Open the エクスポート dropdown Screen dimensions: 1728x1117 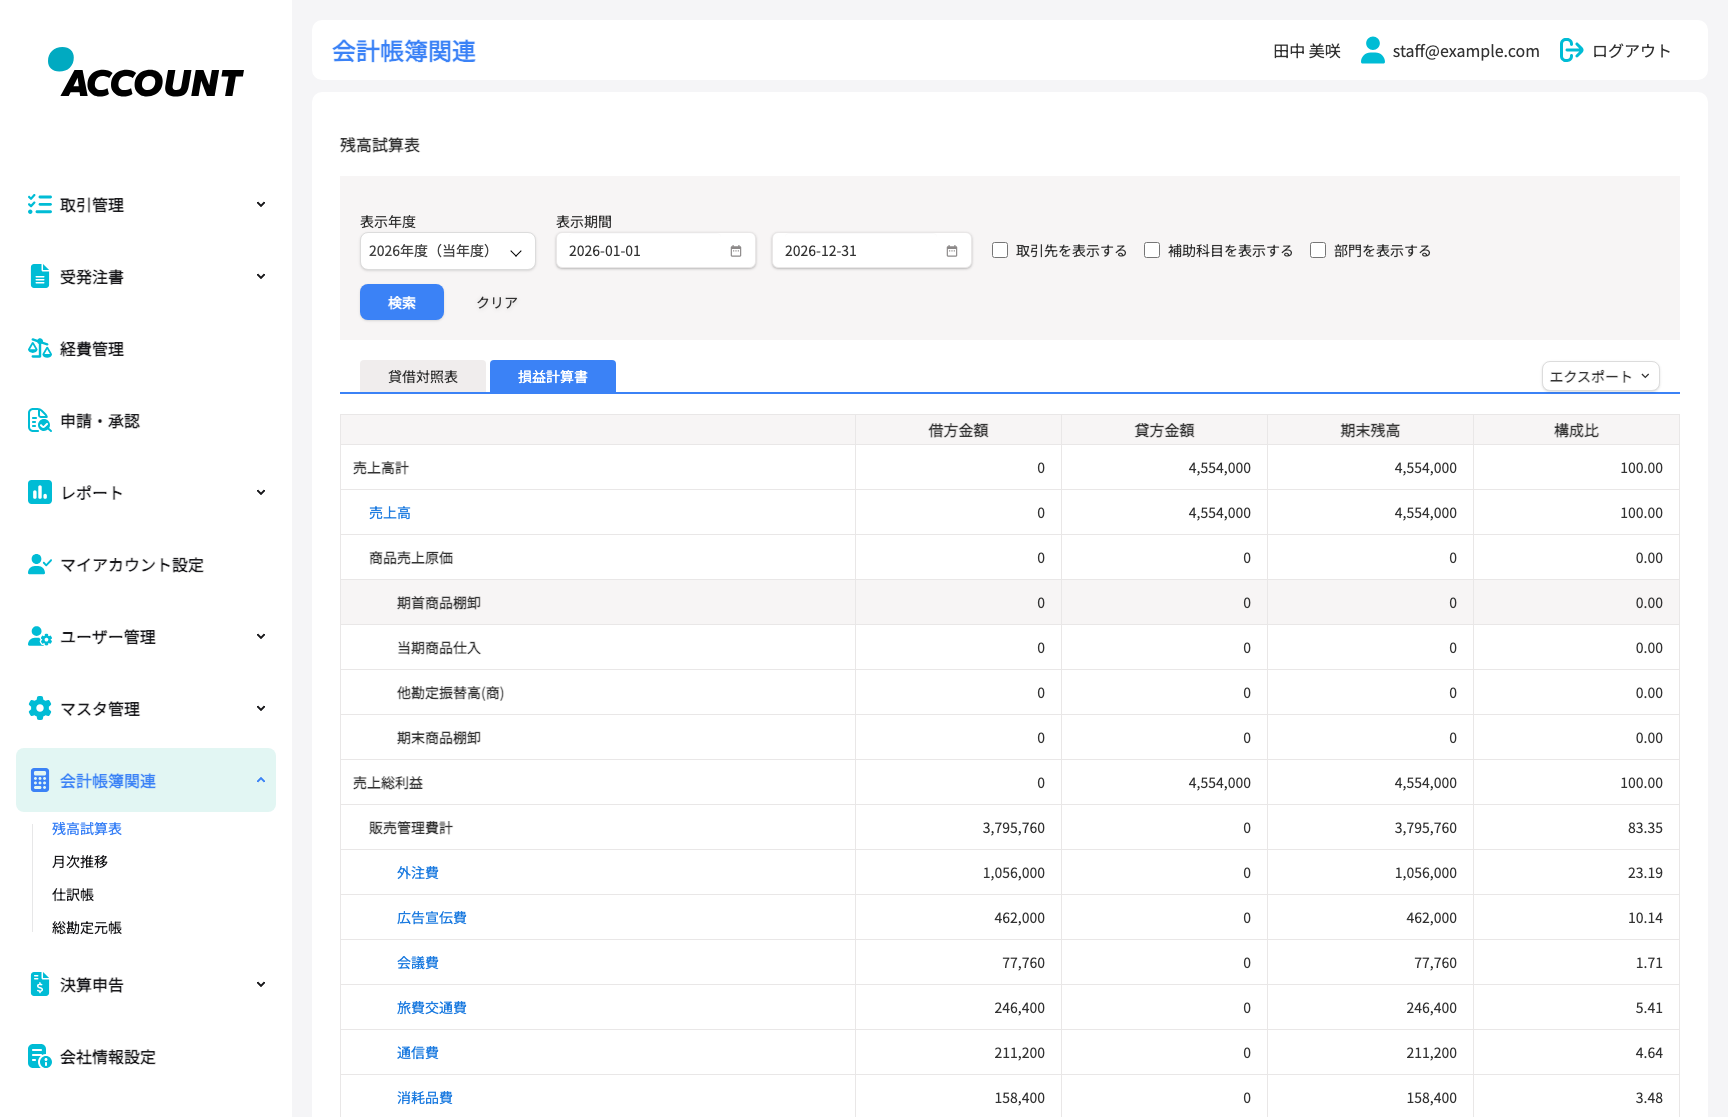coord(1600,376)
